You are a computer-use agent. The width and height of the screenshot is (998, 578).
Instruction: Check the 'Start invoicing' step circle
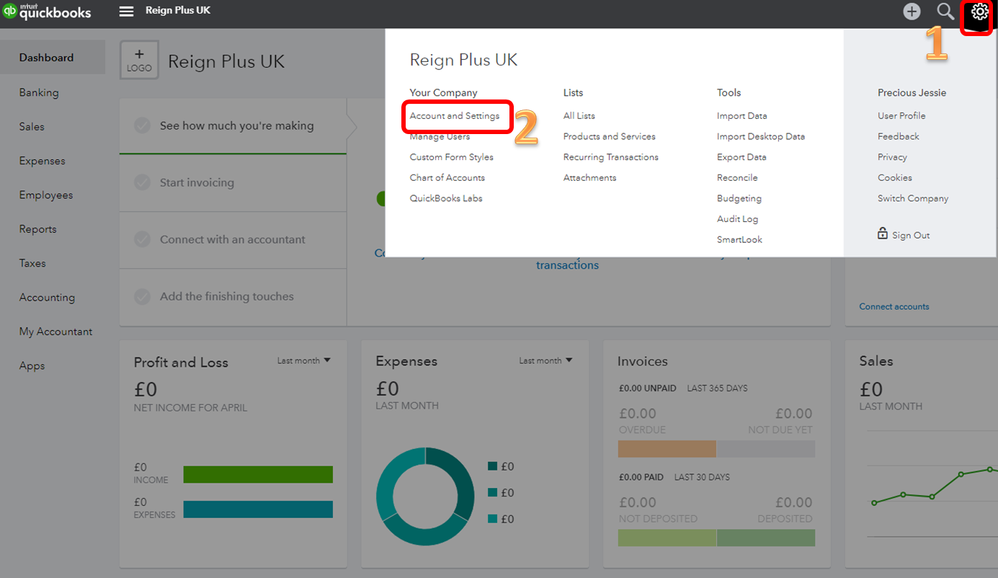tap(143, 183)
